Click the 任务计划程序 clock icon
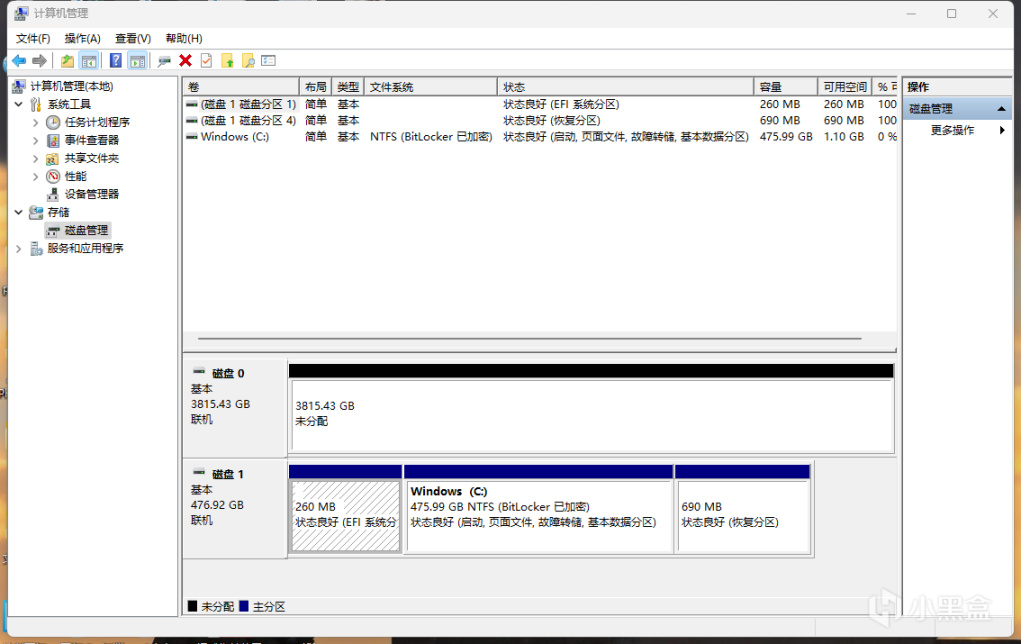The width and height of the screenshot is (1021, 644). click(x=53, y=122)
